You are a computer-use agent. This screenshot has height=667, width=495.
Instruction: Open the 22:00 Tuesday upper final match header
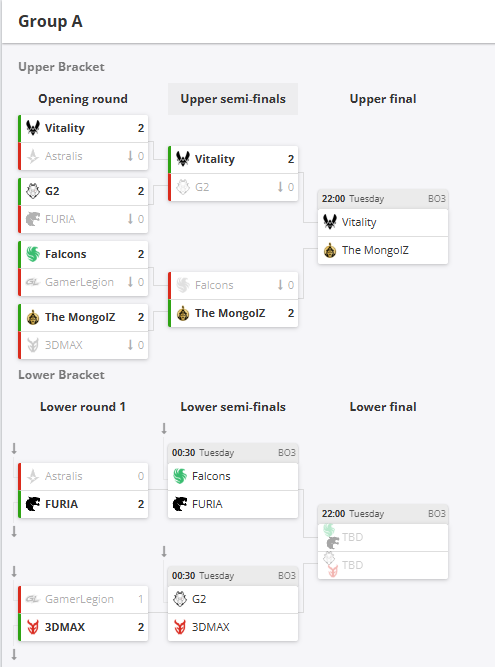point(383,199)
